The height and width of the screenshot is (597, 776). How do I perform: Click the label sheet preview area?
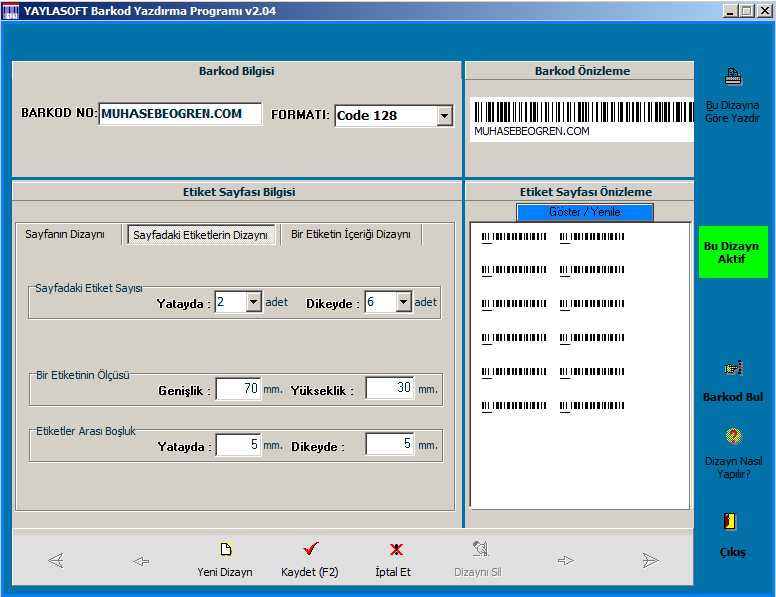click(x=580, y=366)
